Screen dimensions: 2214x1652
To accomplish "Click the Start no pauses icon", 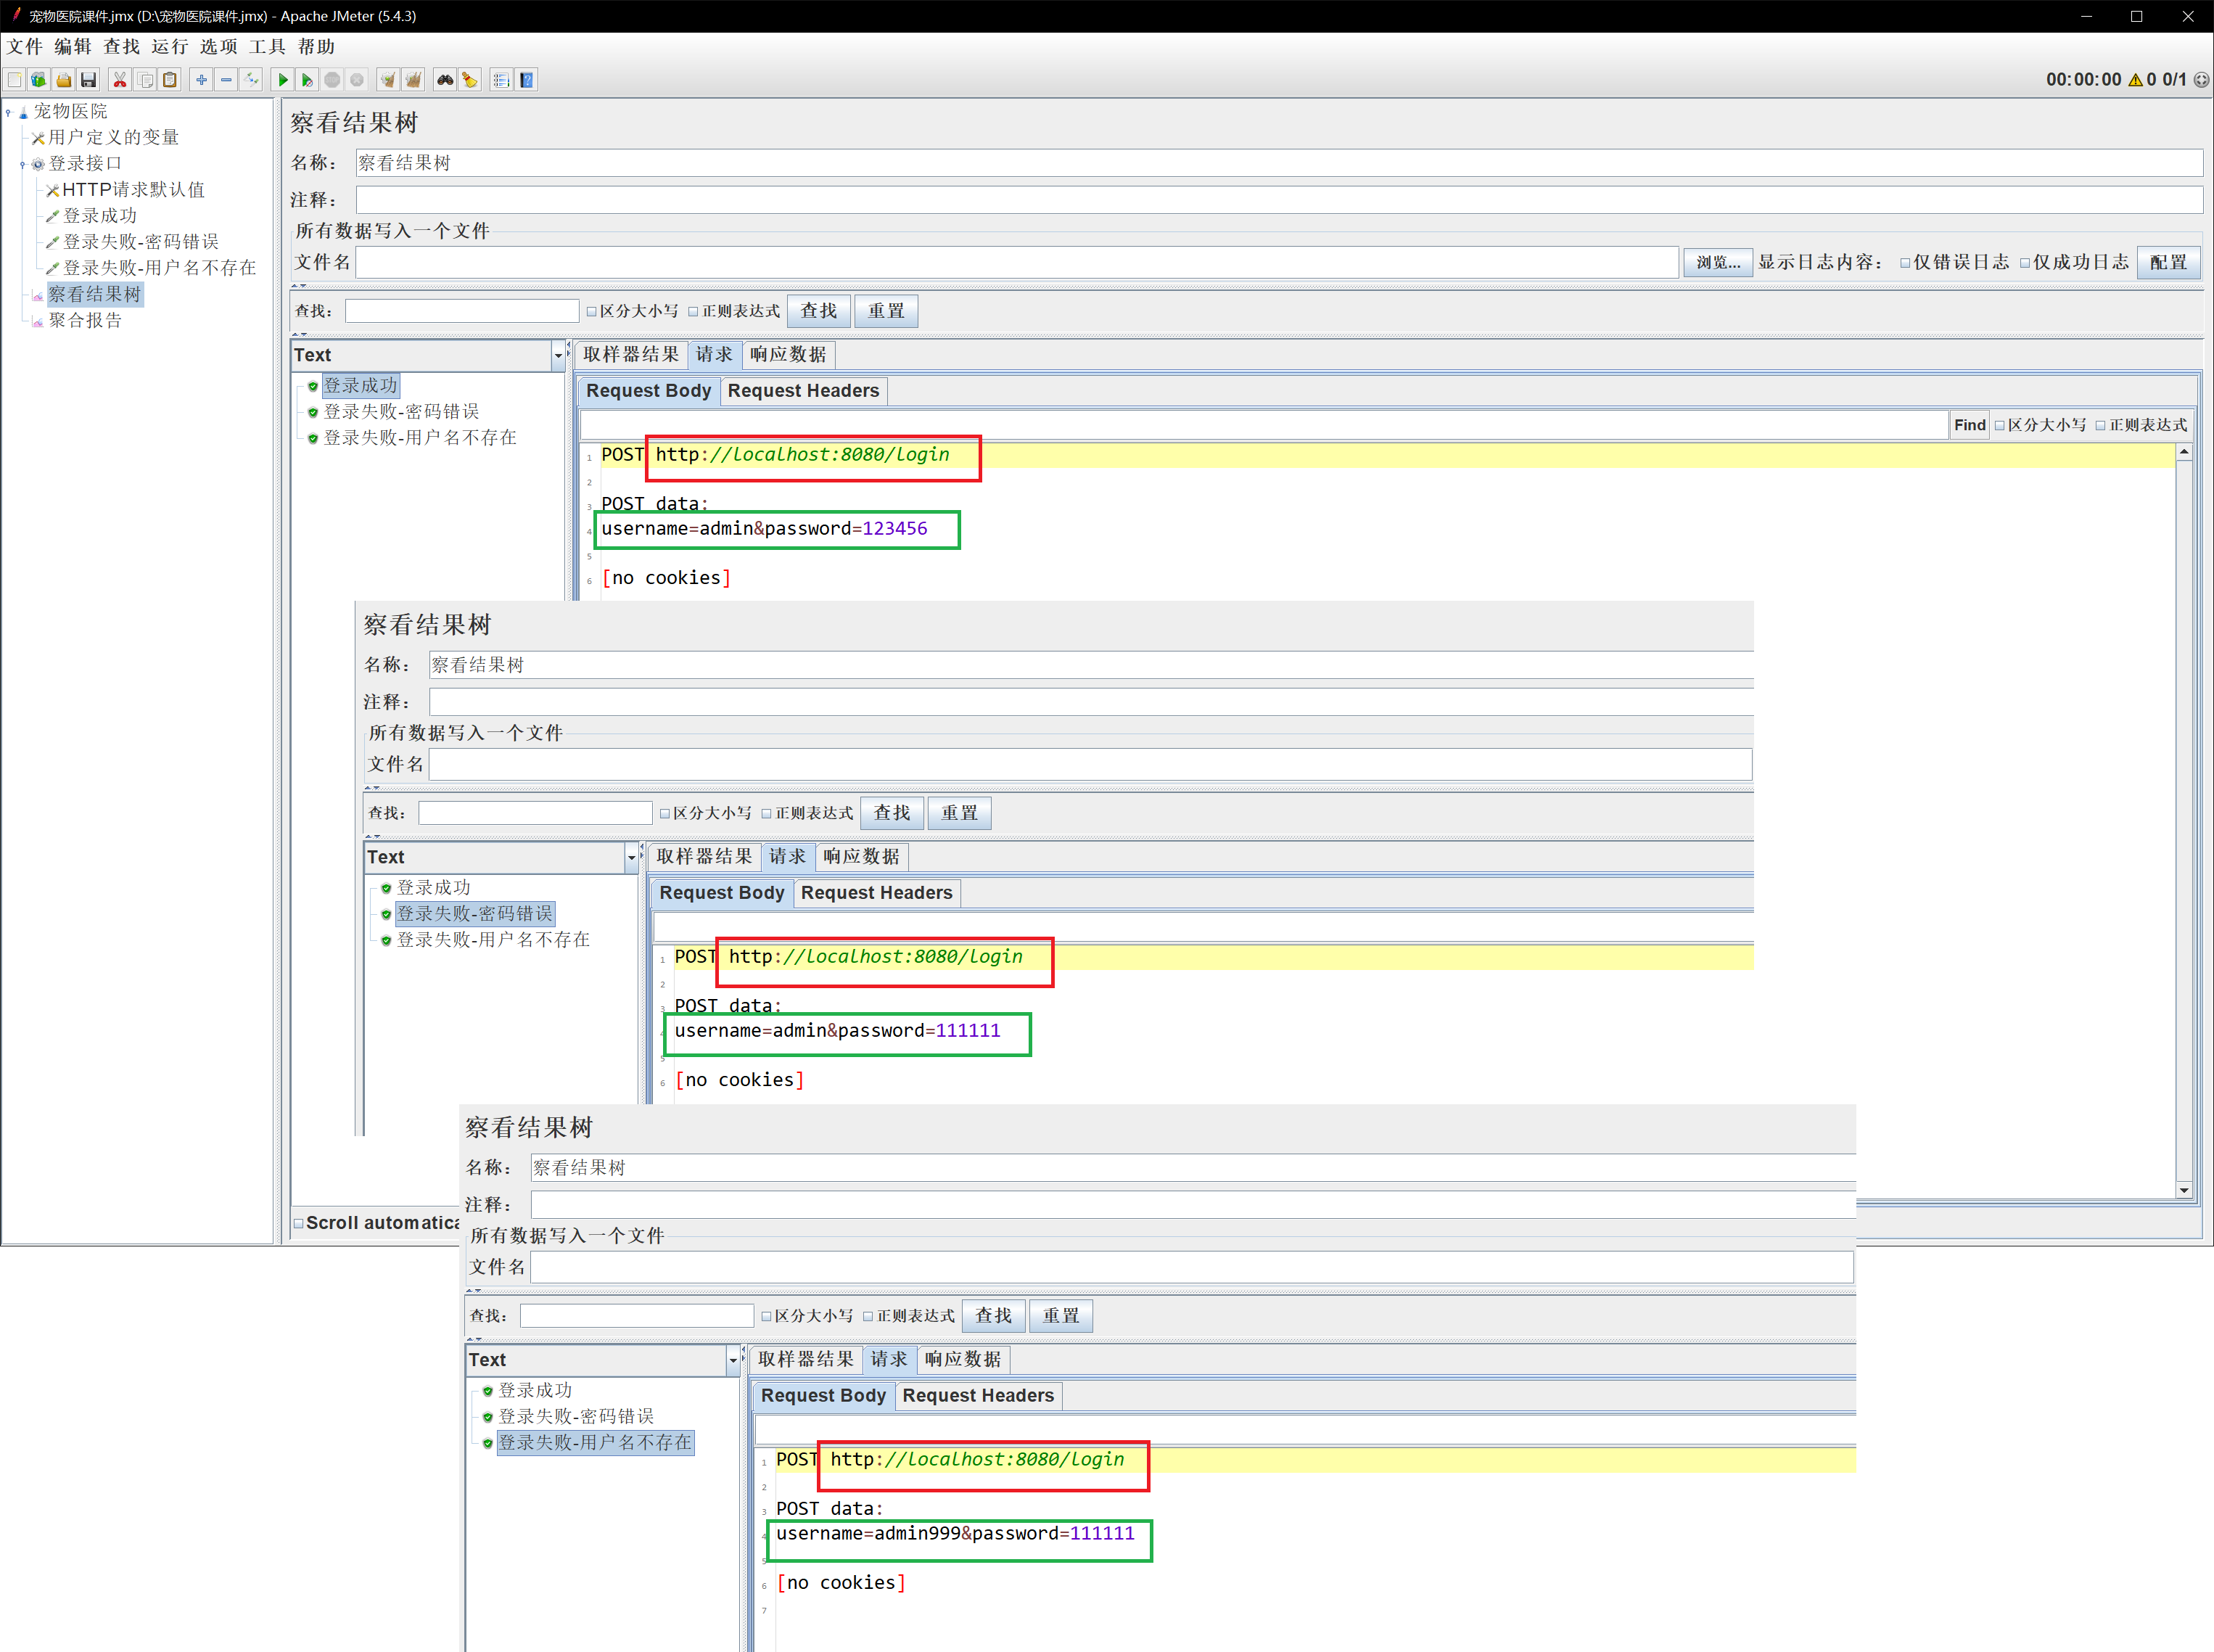I will (x=308, y=80).
